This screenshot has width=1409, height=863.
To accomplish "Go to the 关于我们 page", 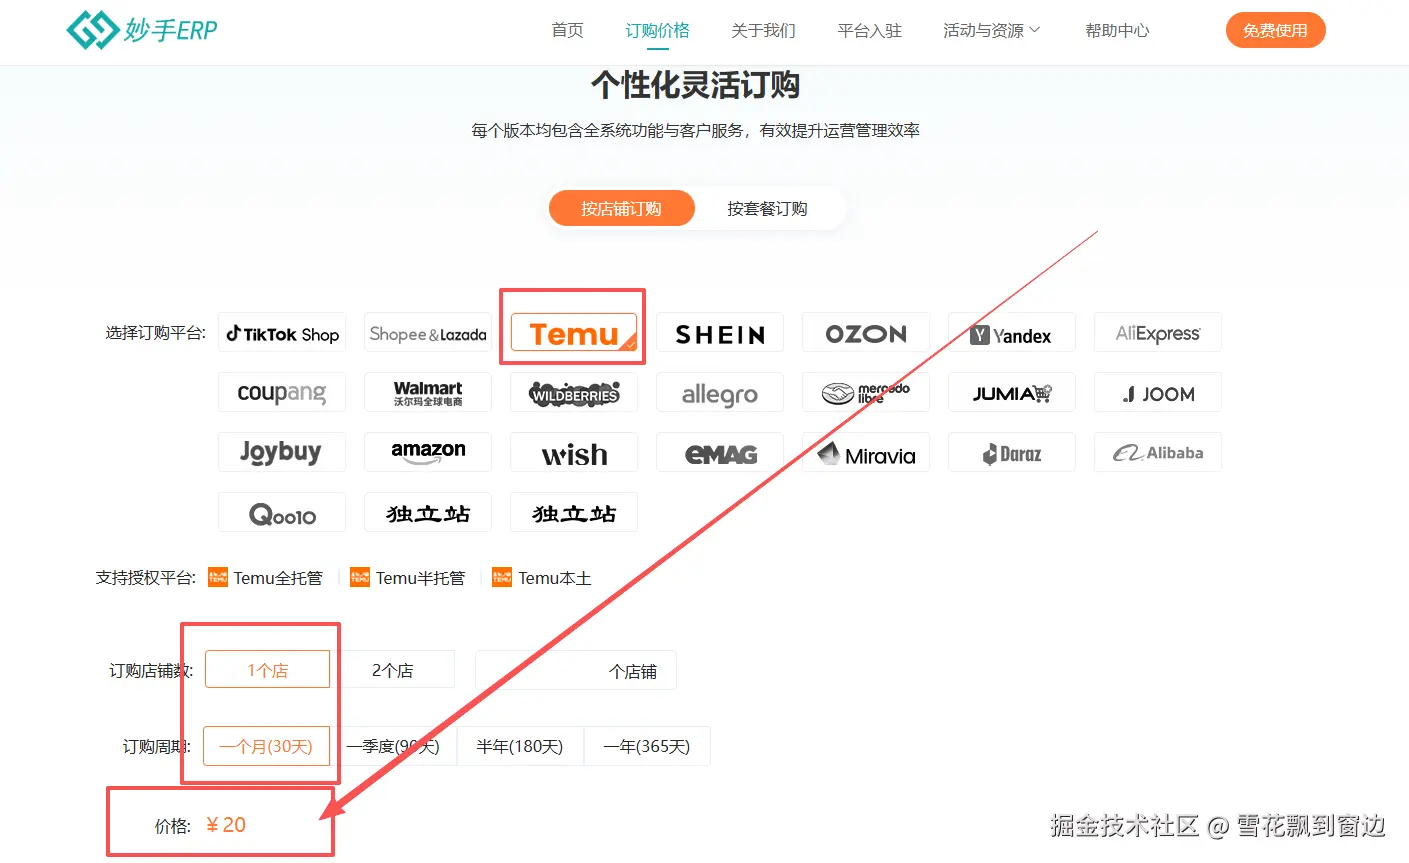I will point(763,30).
